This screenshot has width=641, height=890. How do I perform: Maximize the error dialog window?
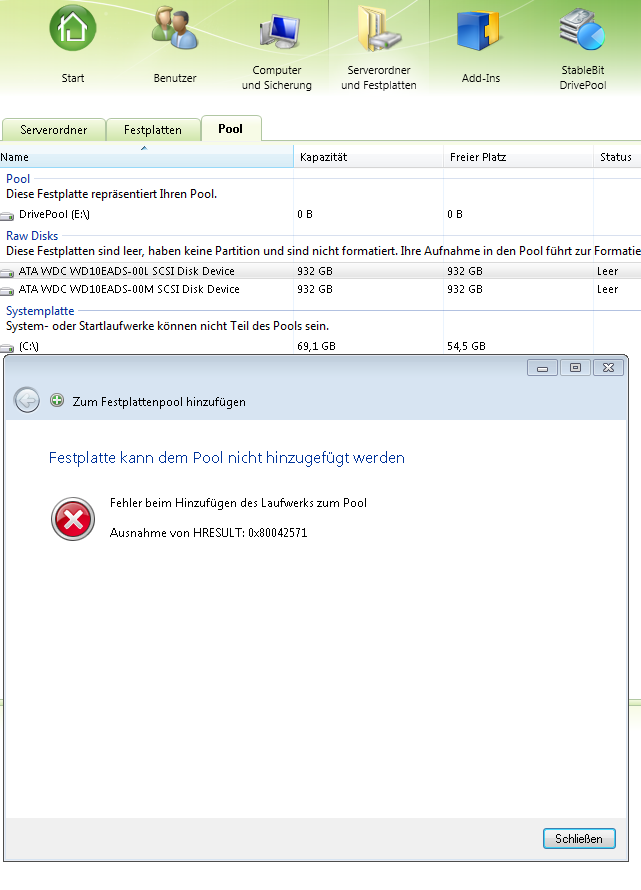pyautogui.click(x=574, y=368)
